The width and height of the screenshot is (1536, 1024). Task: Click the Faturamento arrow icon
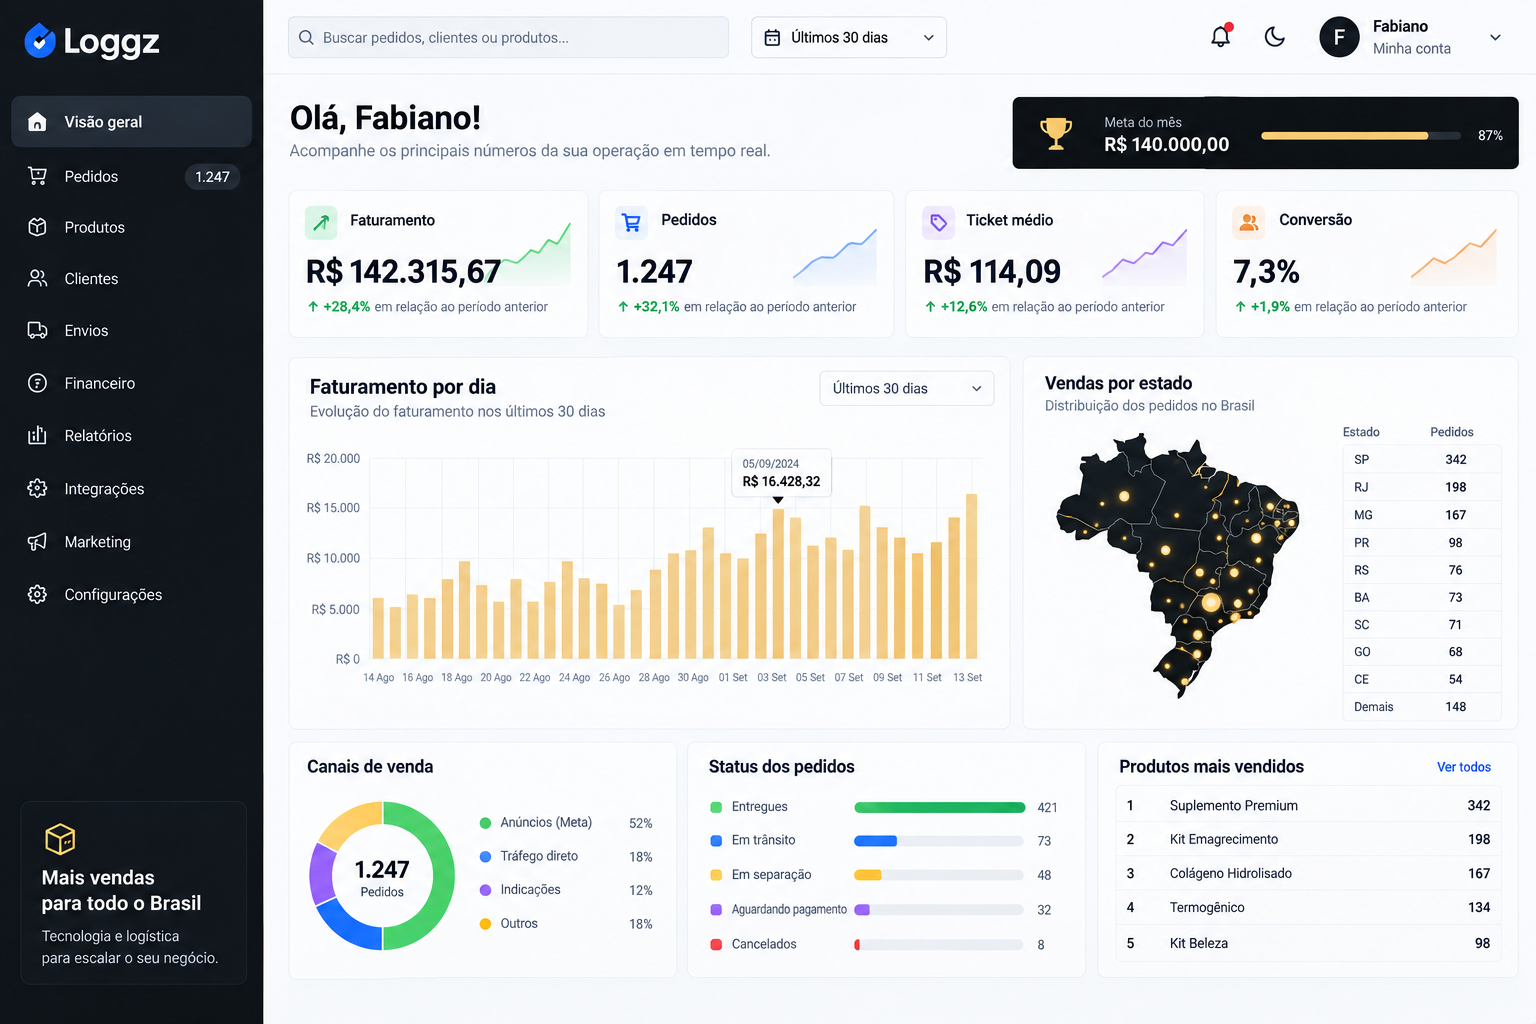(x=321, y=223)
